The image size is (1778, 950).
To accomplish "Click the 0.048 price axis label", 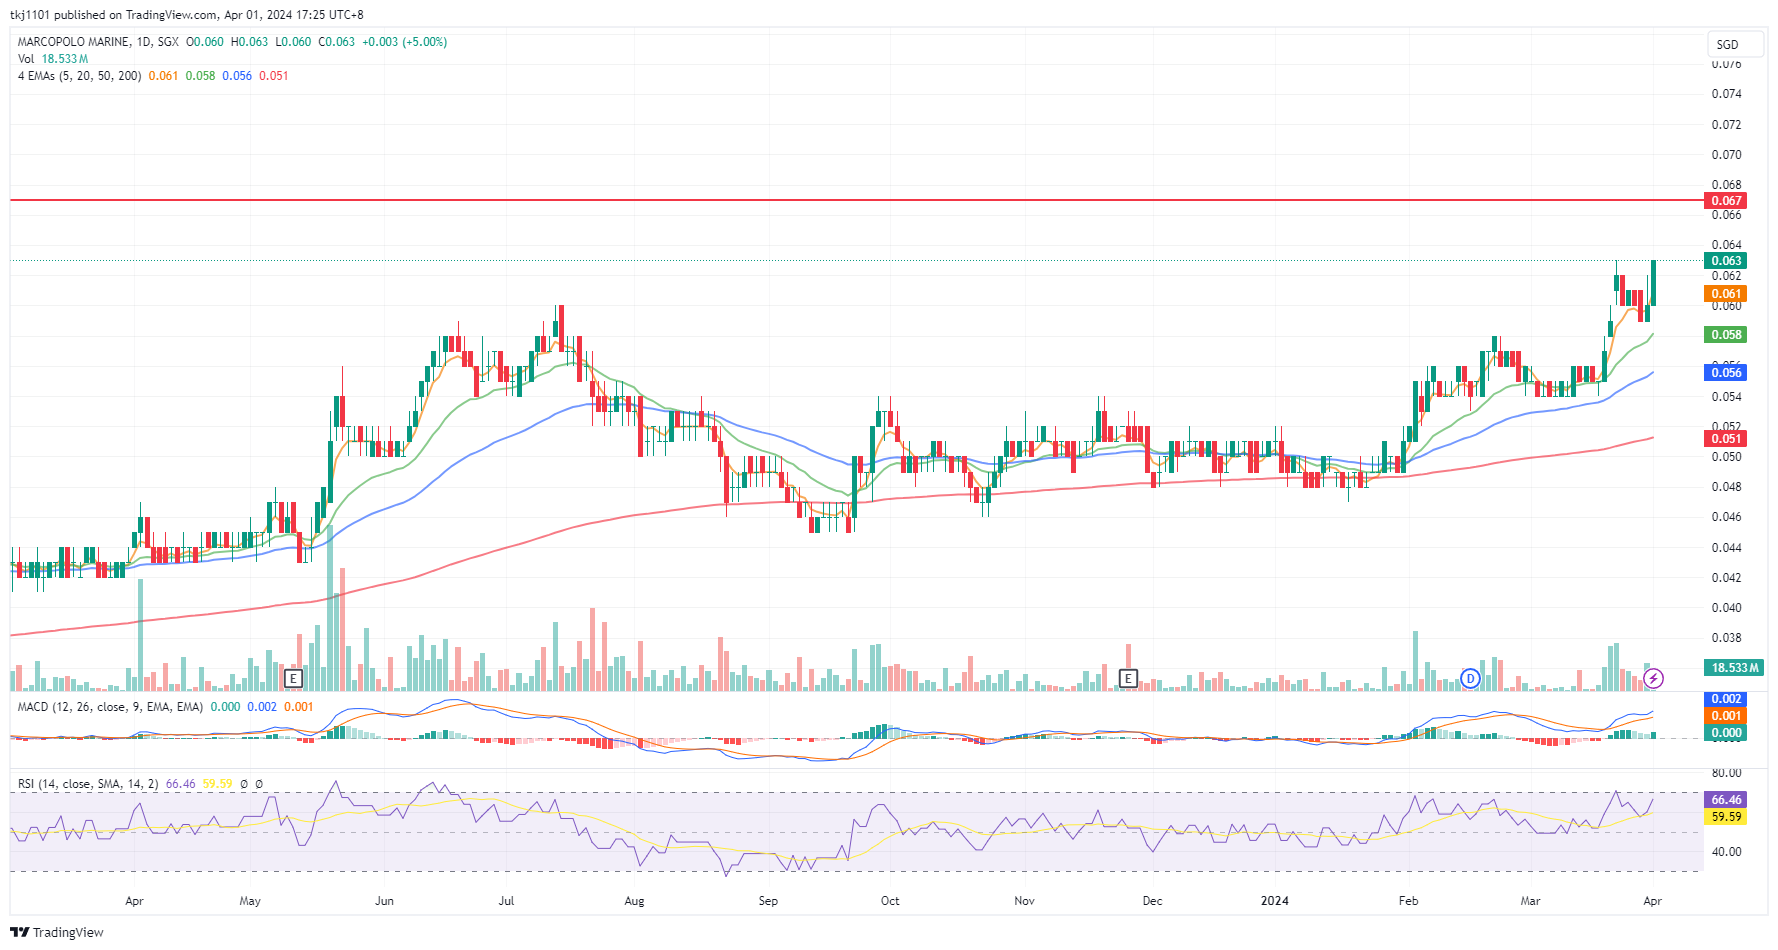I will tap(1726, 487).
